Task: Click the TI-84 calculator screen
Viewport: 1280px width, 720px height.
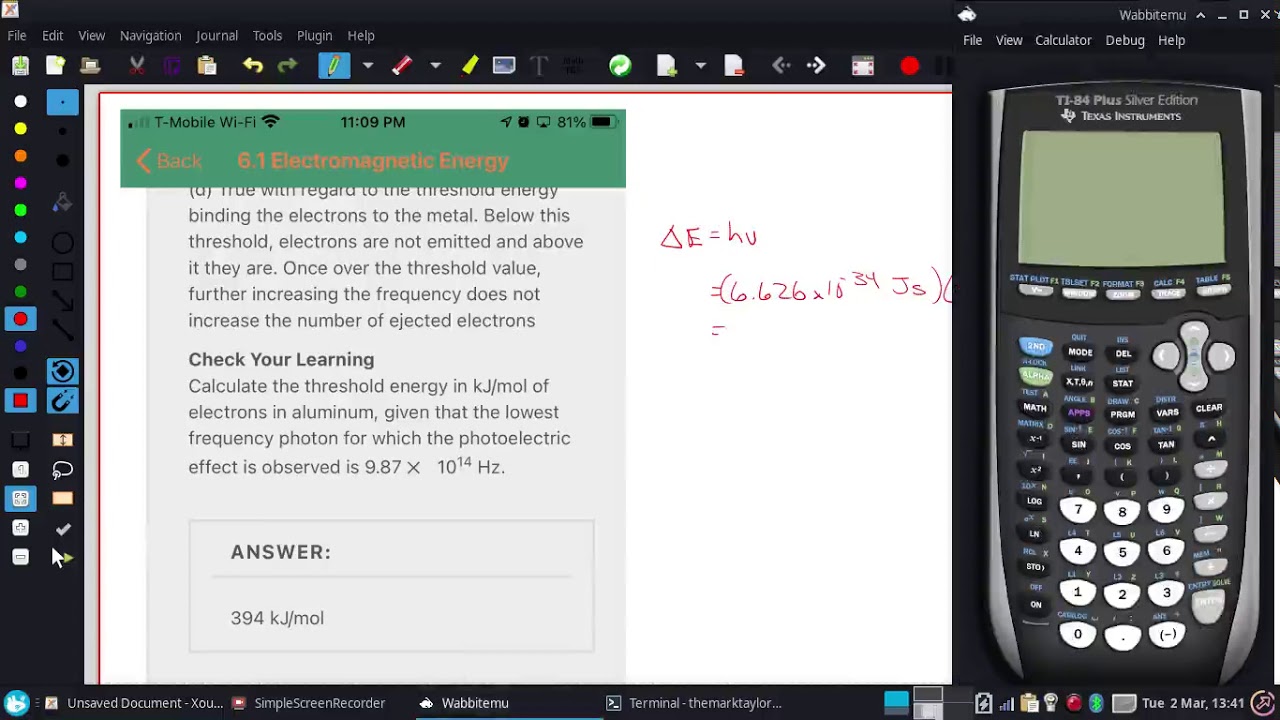Action: (x=1121, y=198)
